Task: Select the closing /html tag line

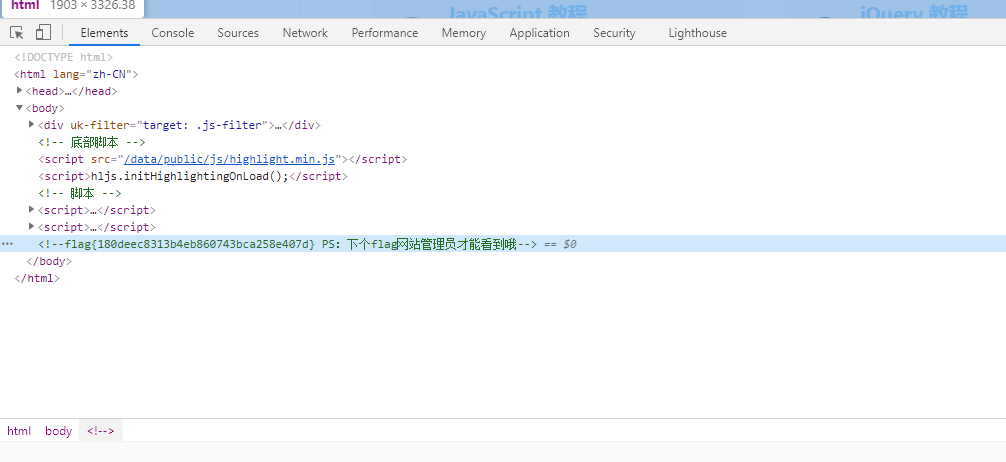Action: pos(37,278)
